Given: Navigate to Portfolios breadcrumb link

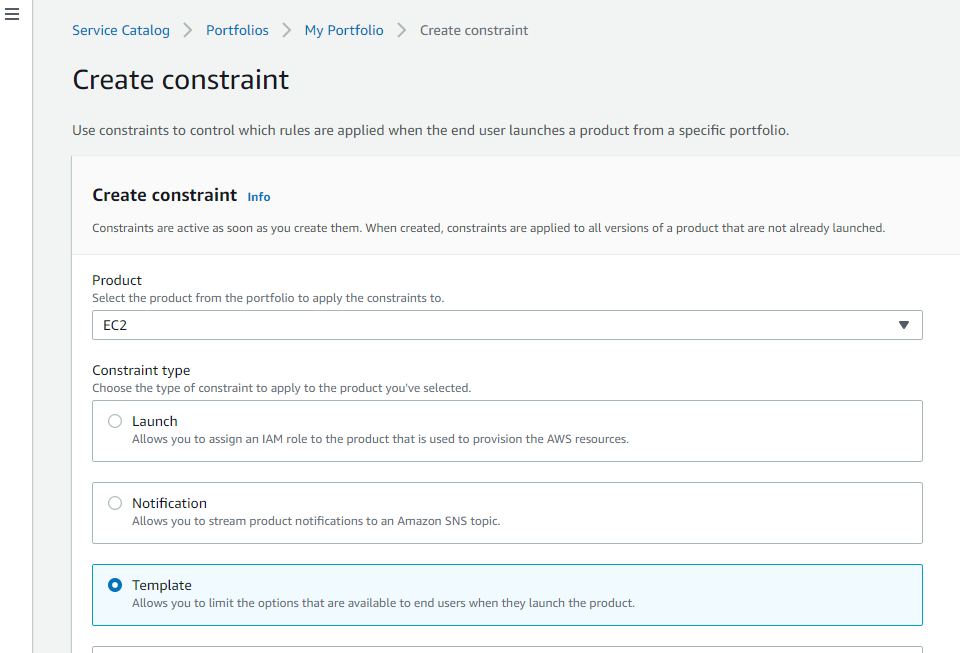Looking at the screenshot, I should click(237, 30).
